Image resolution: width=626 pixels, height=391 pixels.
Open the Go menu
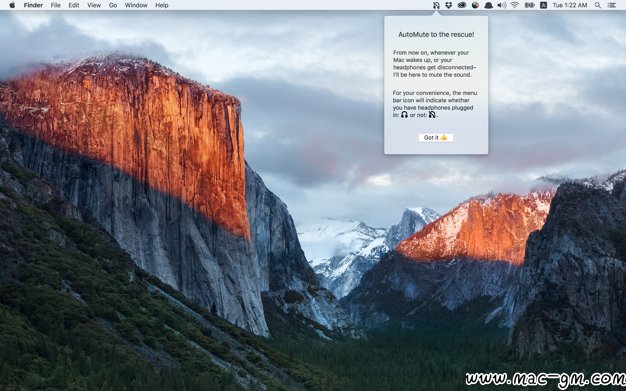pyautogui.click(x=113, y=5)
